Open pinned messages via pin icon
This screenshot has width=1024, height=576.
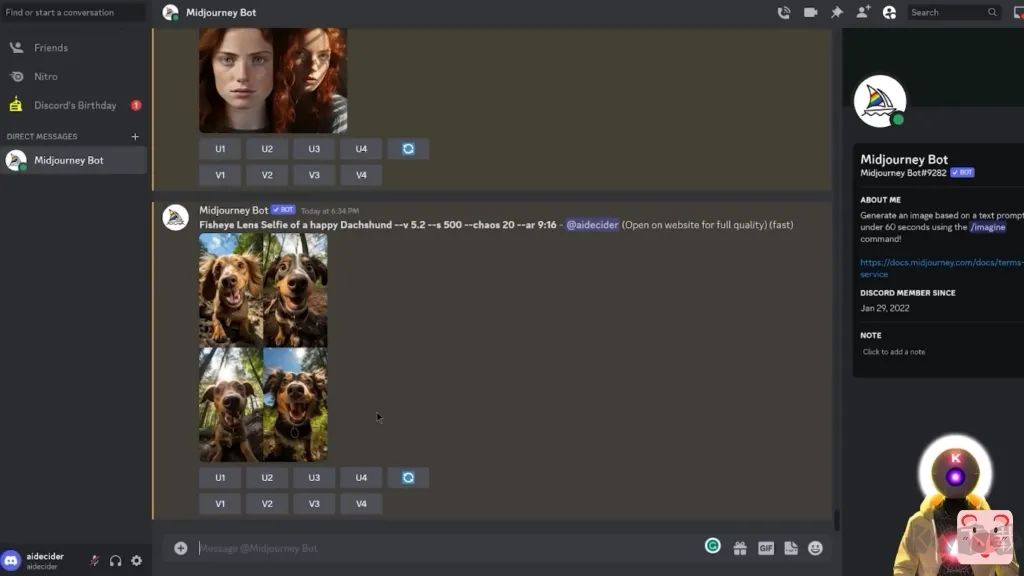click(837, 13)
